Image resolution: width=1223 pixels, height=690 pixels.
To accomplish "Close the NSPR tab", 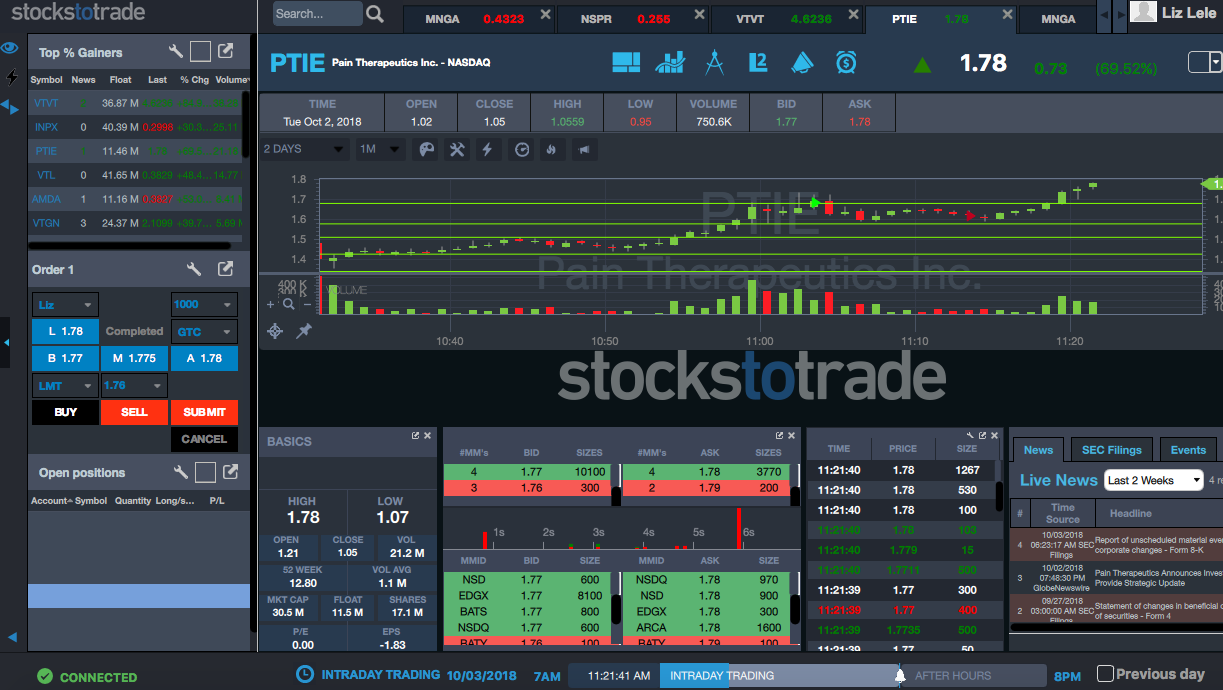I will tap(697, 15).
